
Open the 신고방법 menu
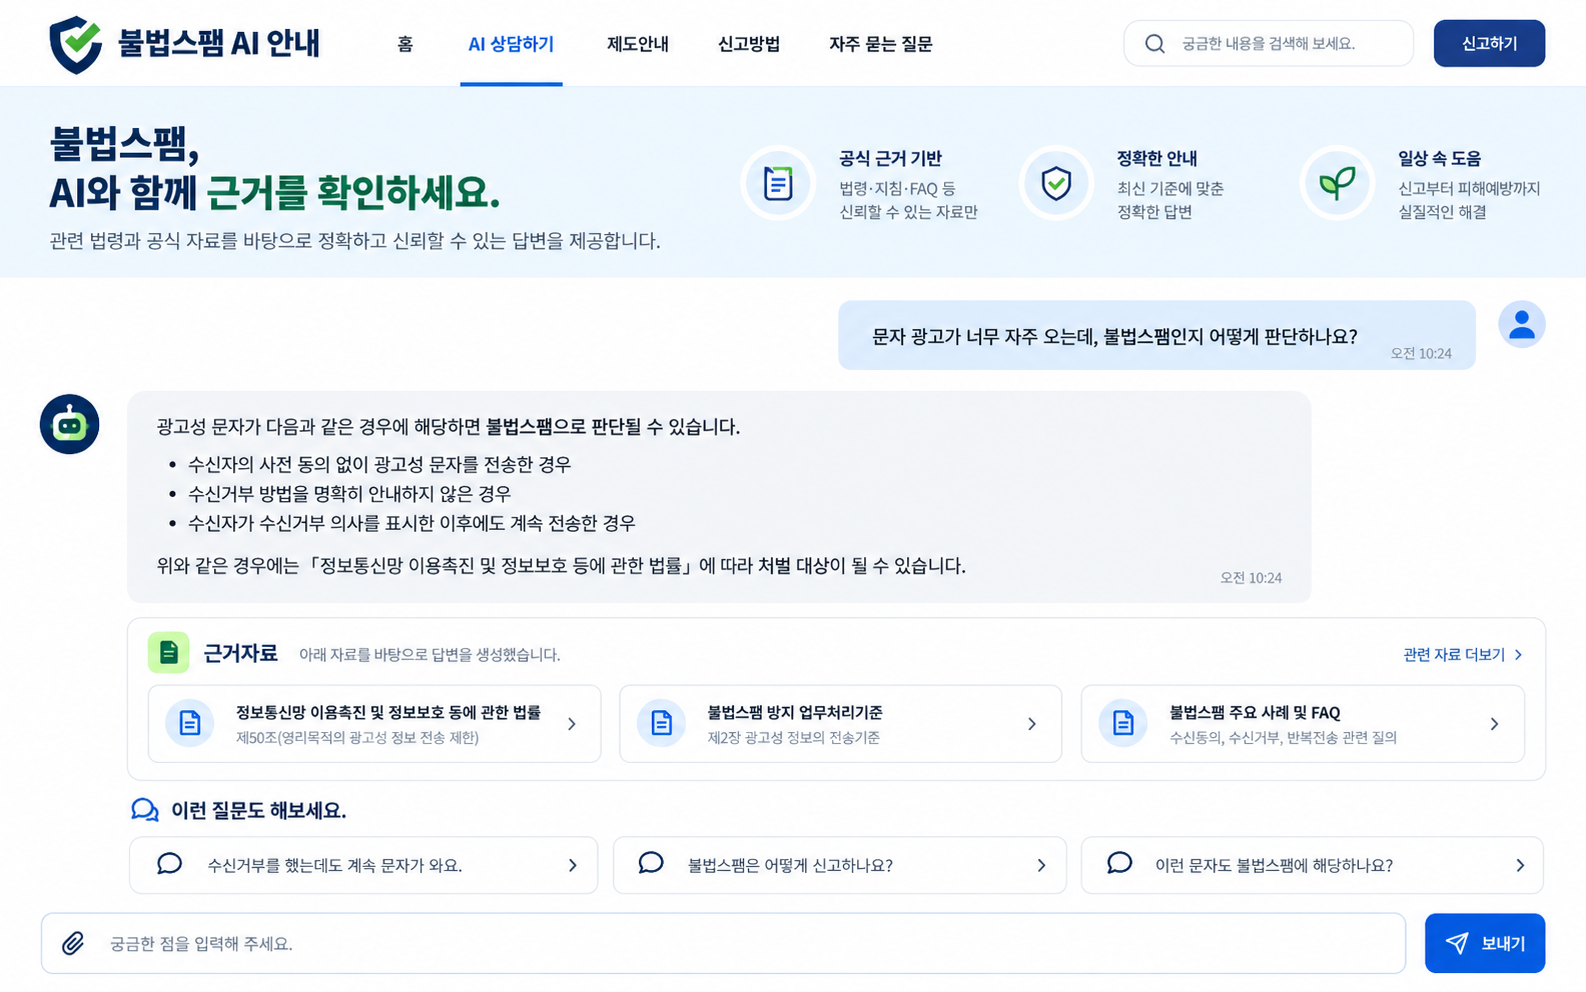749,44
